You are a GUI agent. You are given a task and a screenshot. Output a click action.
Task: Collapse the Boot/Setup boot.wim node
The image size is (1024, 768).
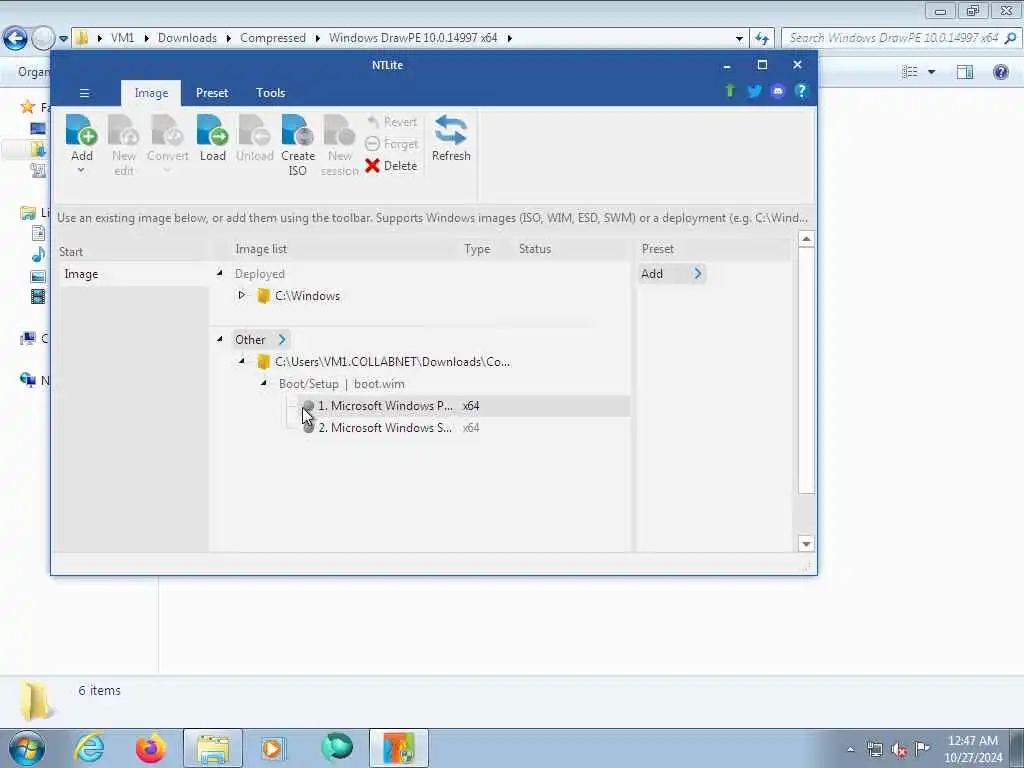264,383
